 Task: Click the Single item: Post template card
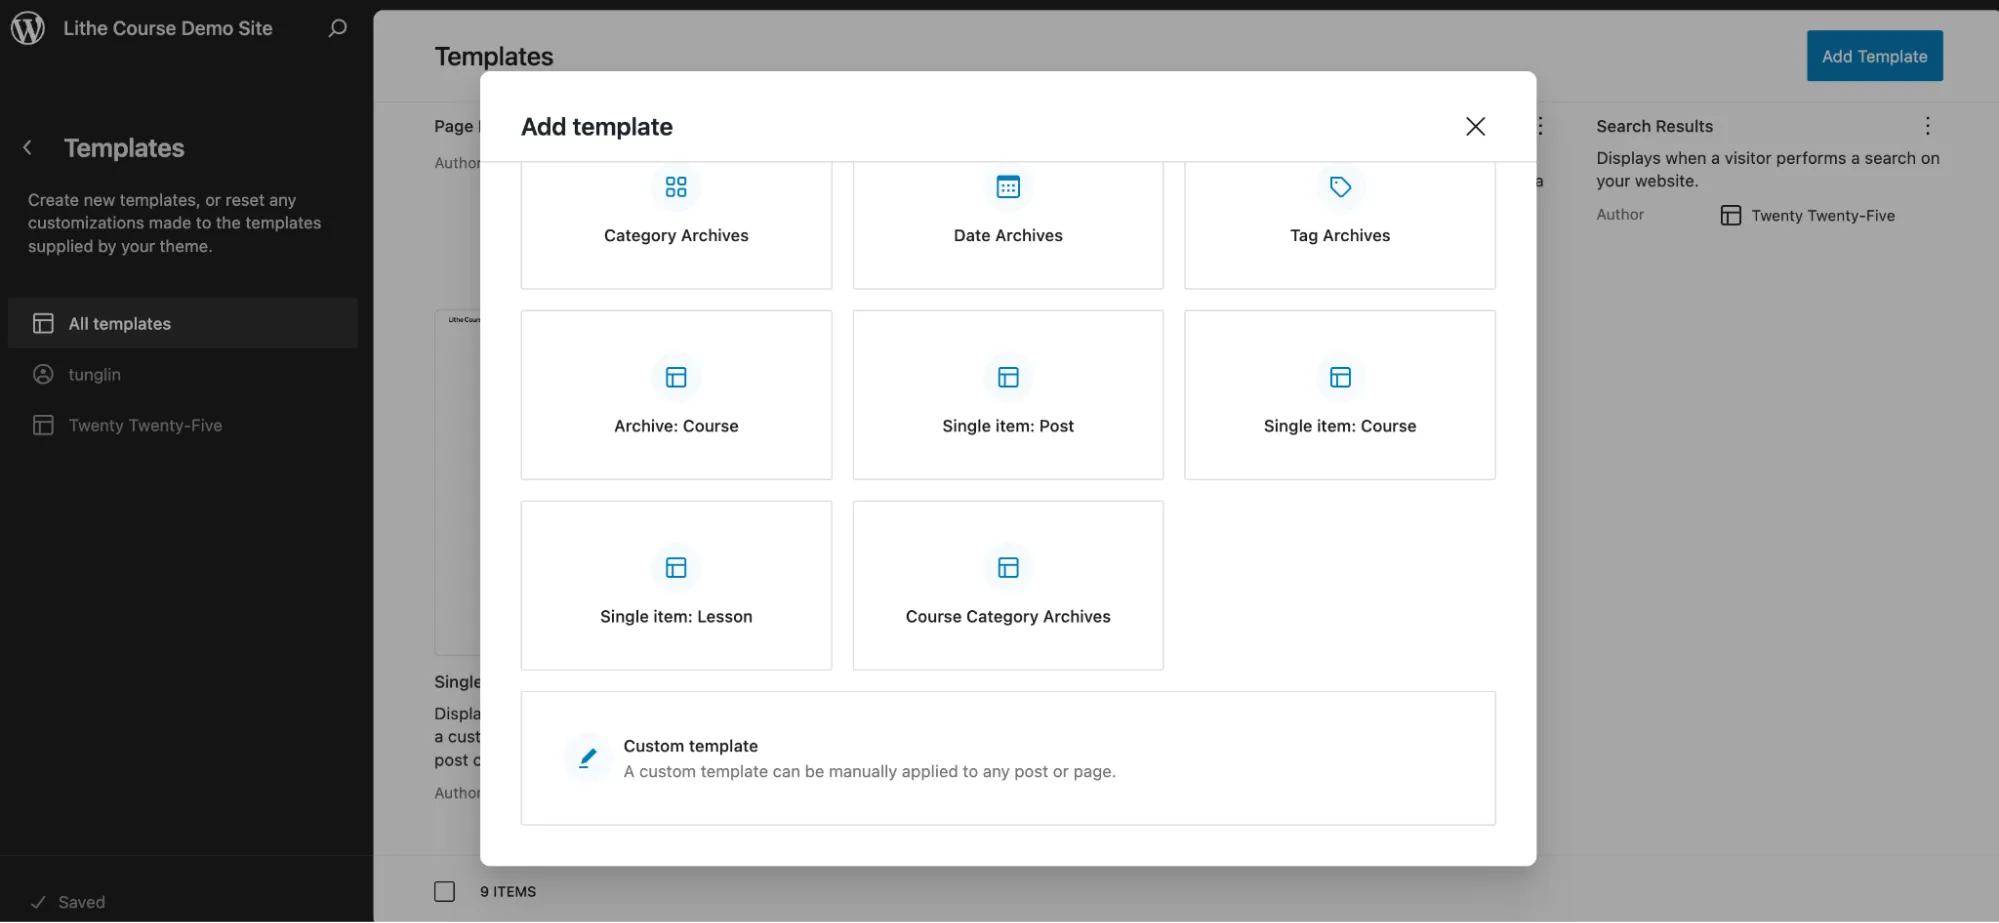tap(1008, 394)
